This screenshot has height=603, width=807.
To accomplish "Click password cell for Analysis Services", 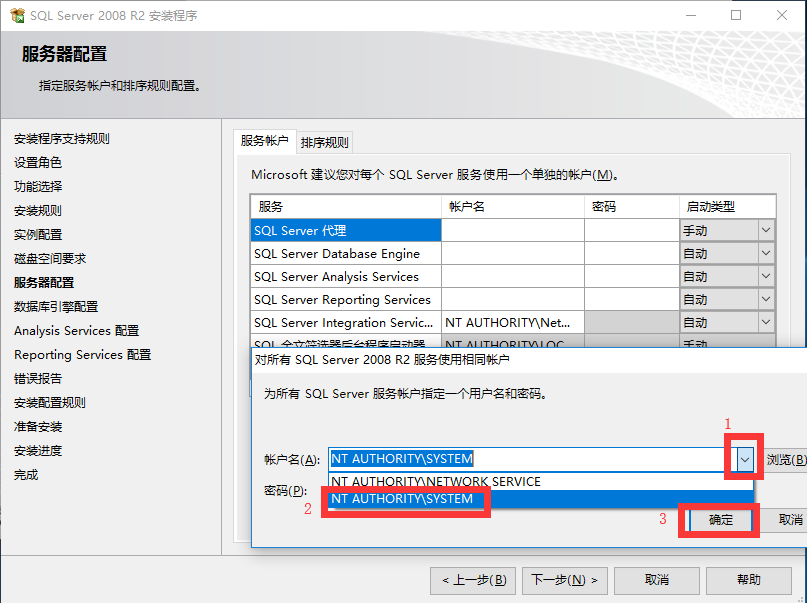I will tap(631, 277).
